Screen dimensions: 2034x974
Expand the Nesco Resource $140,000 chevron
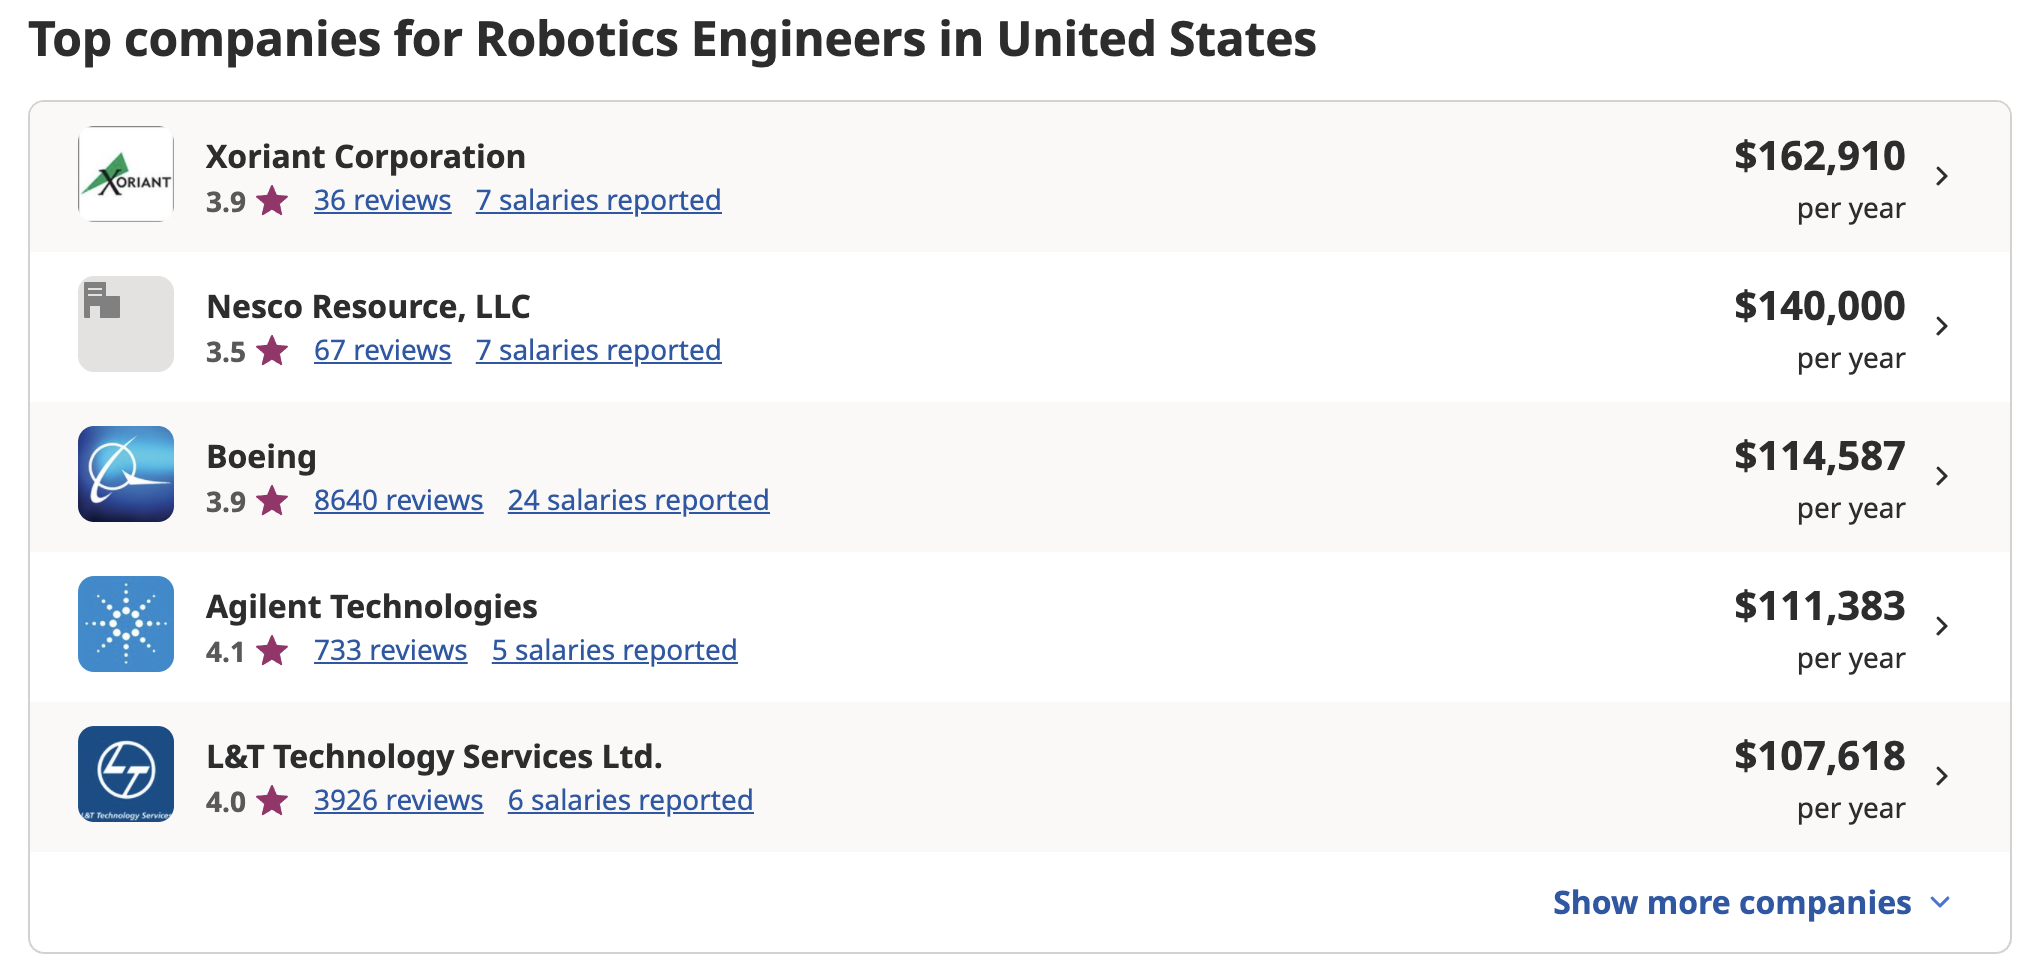coord(1942,326)
